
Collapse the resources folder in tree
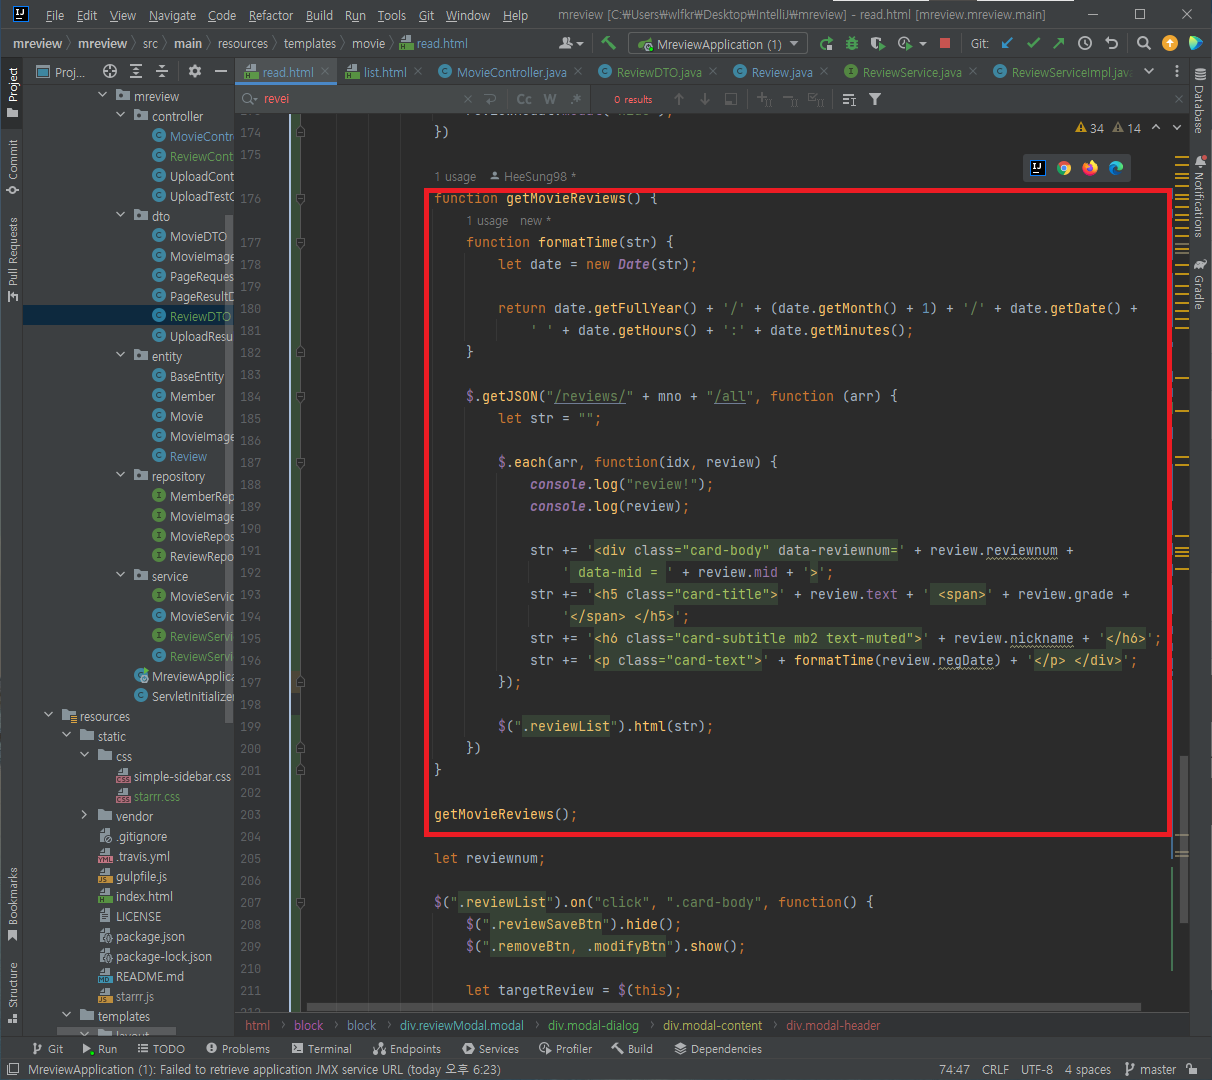(49, 716)
